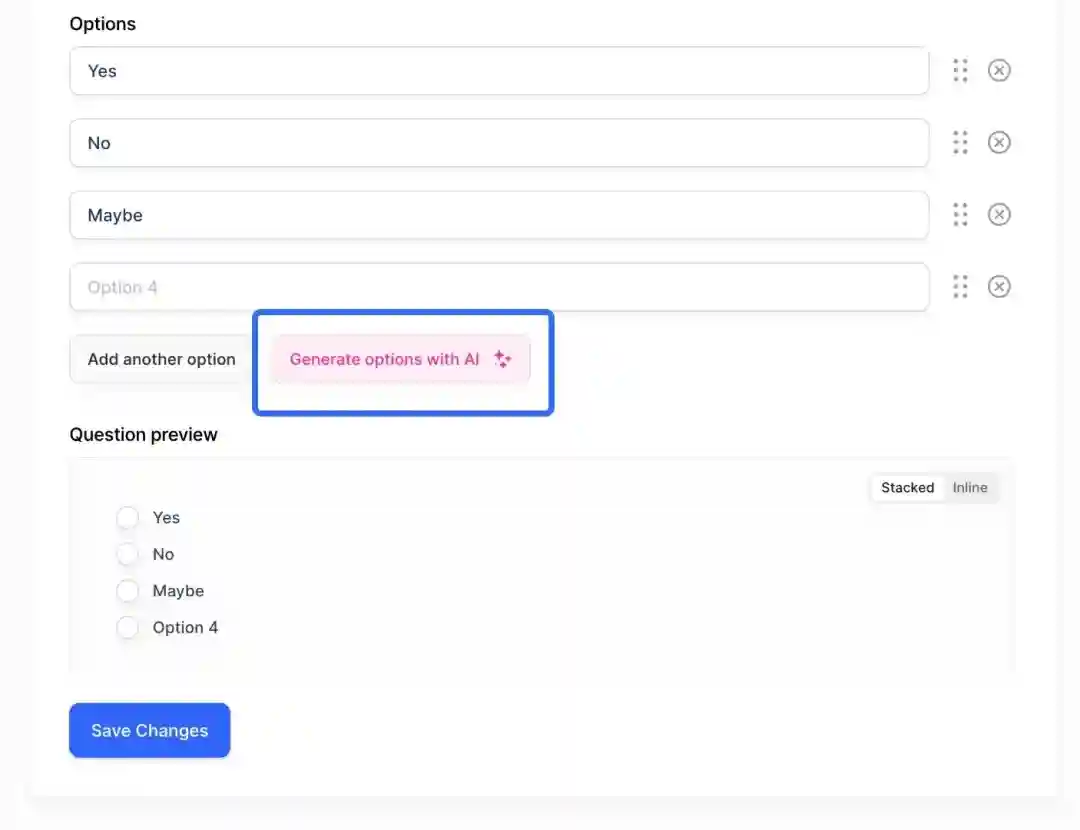Generate options with AI
The image size is (1080, 830).
pos(400,359)
